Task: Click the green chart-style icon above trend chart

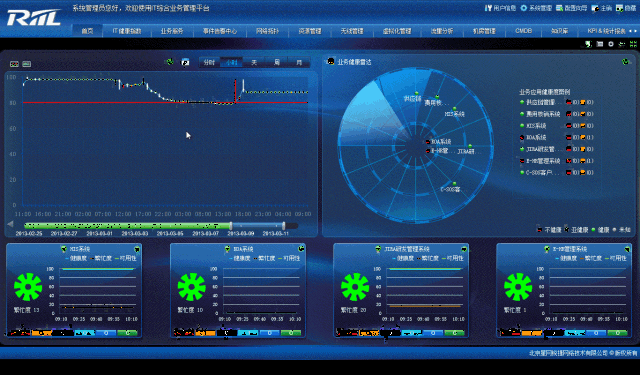Action: tap(27, 64)
